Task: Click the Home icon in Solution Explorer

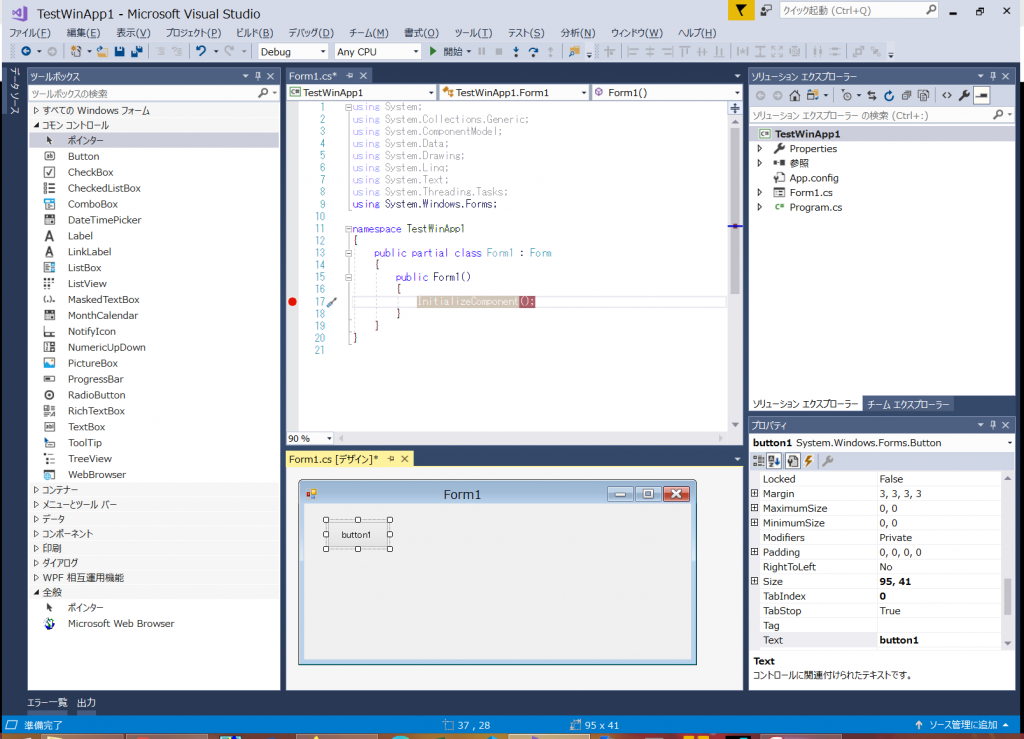Action: (794, 95)
